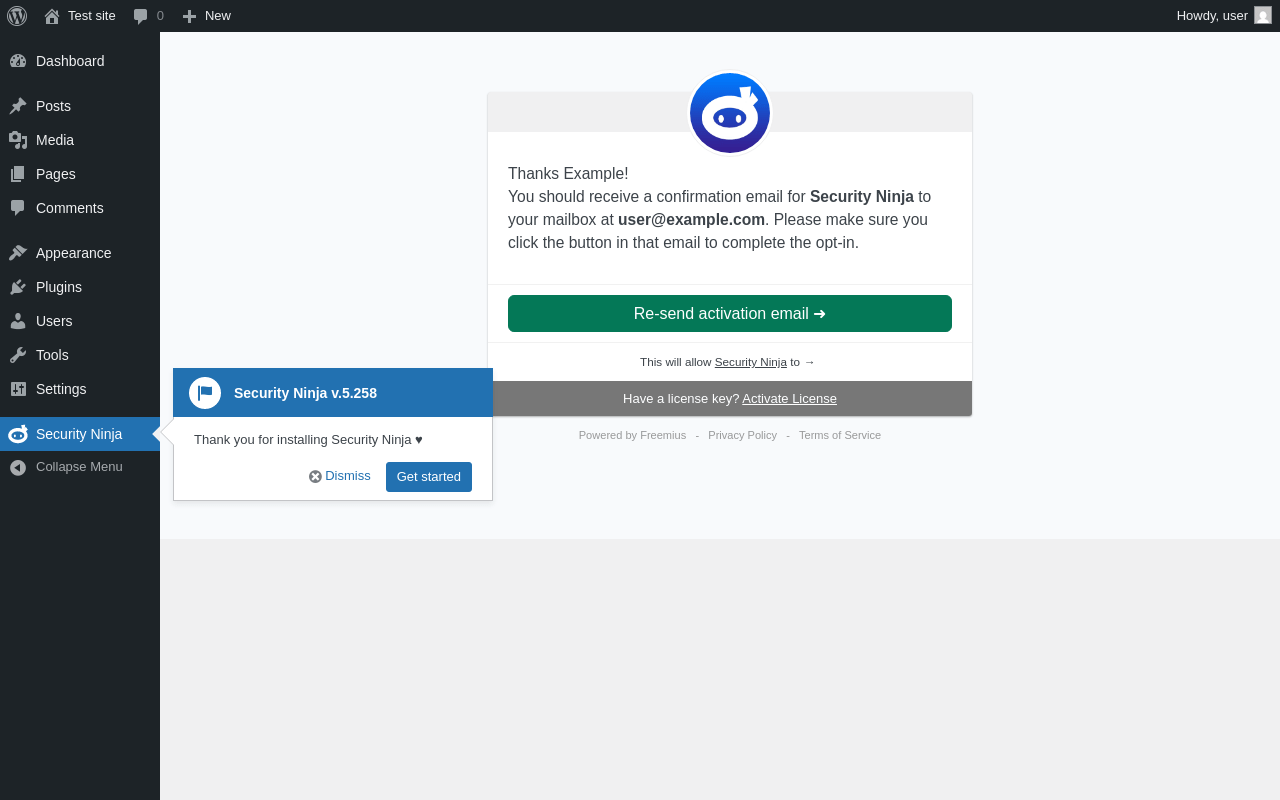Click the comment count 0 in admin bar

pos(160,16)
